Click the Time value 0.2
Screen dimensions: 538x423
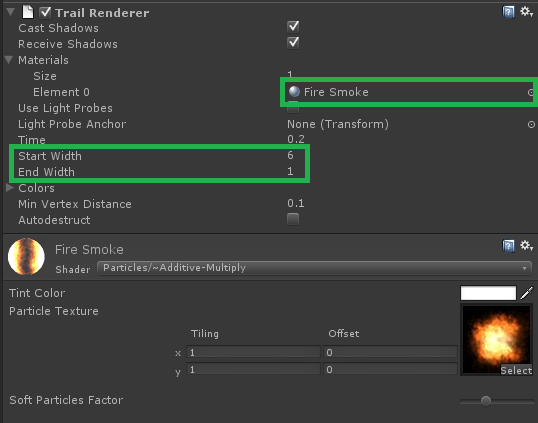click(x=296, y=139)
